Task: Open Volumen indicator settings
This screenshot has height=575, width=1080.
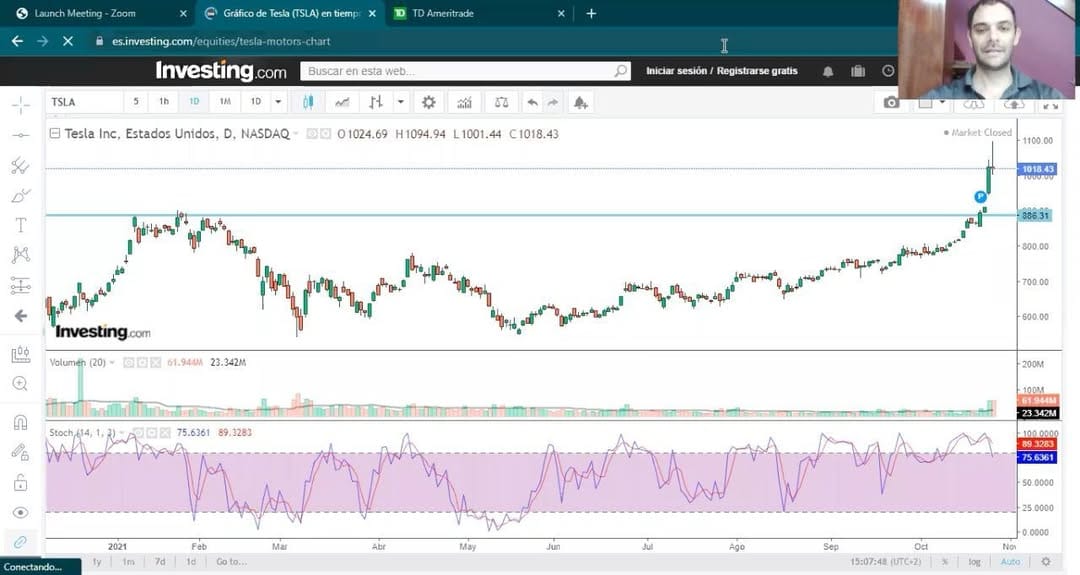Action: [142, 362]
